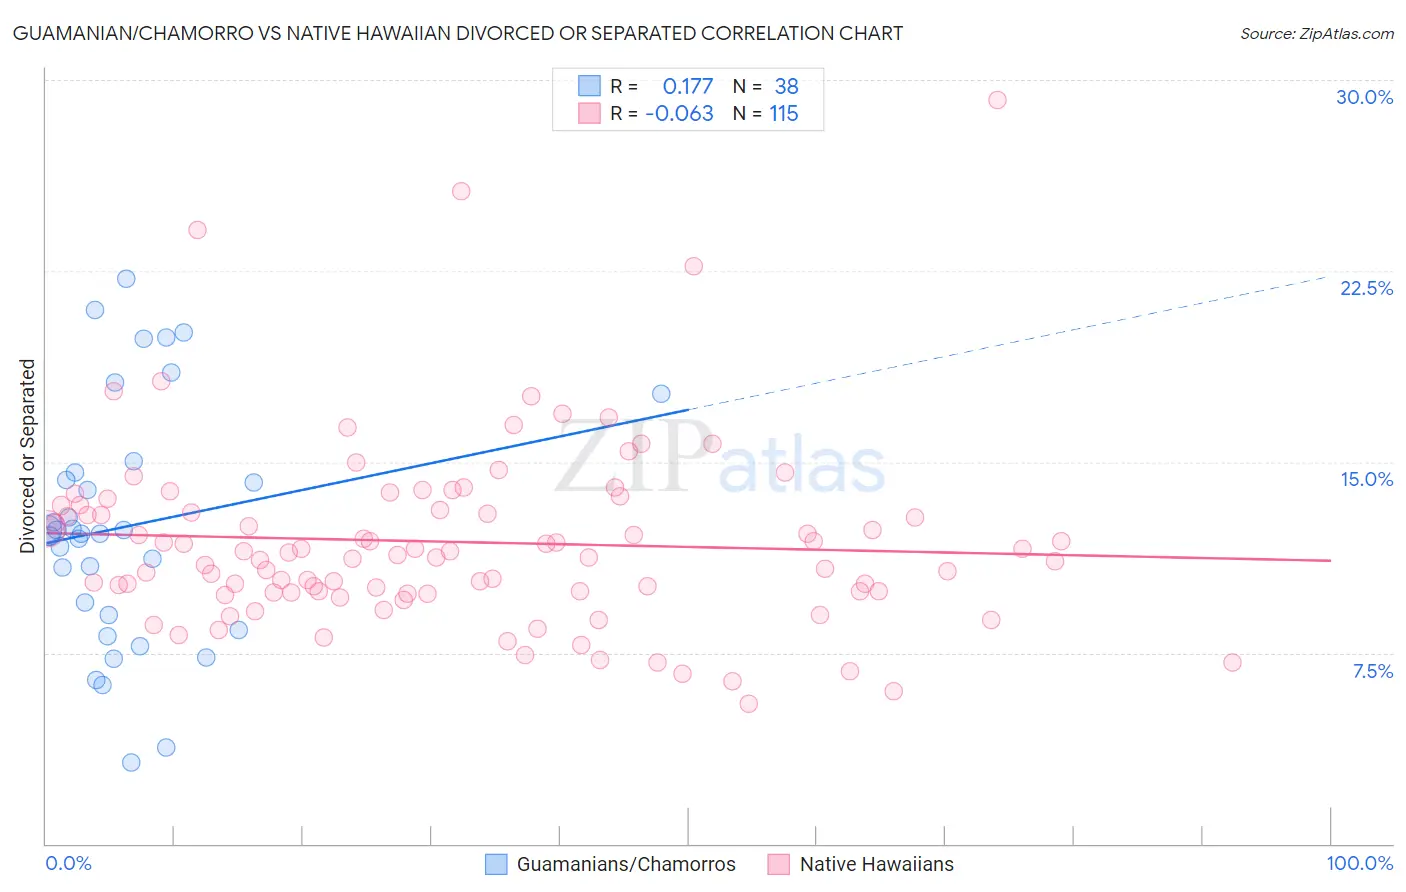This screenshot has width=1406, height=892.
Task: Click the 30.0% y-axis label
Action: [x=1364, y=97]
